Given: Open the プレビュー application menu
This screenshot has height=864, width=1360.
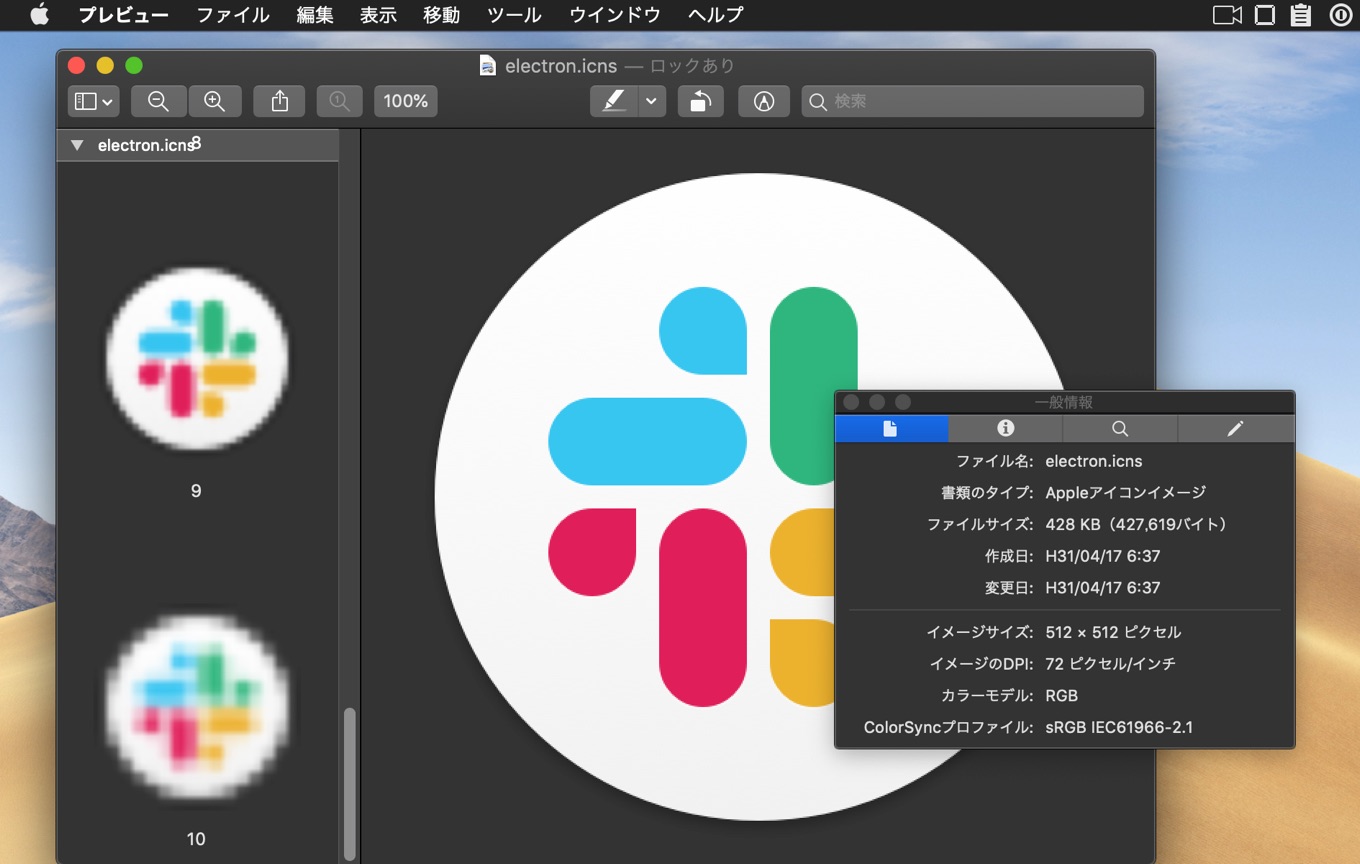Looking at the screenshot, I should tap(123, 15).
